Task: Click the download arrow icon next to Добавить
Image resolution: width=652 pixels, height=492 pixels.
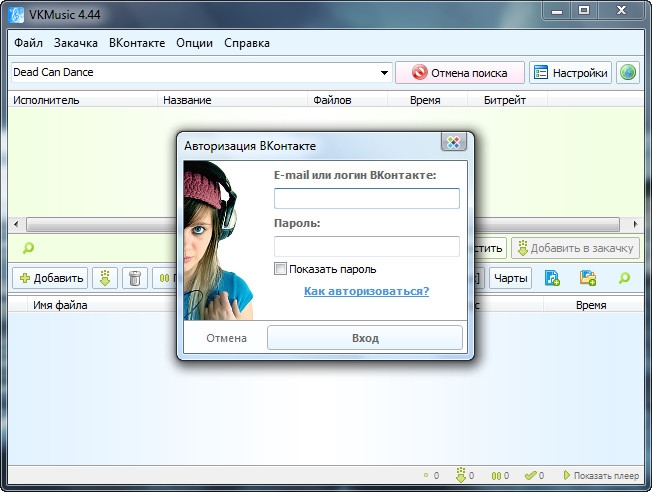Action: pos(105,278)
